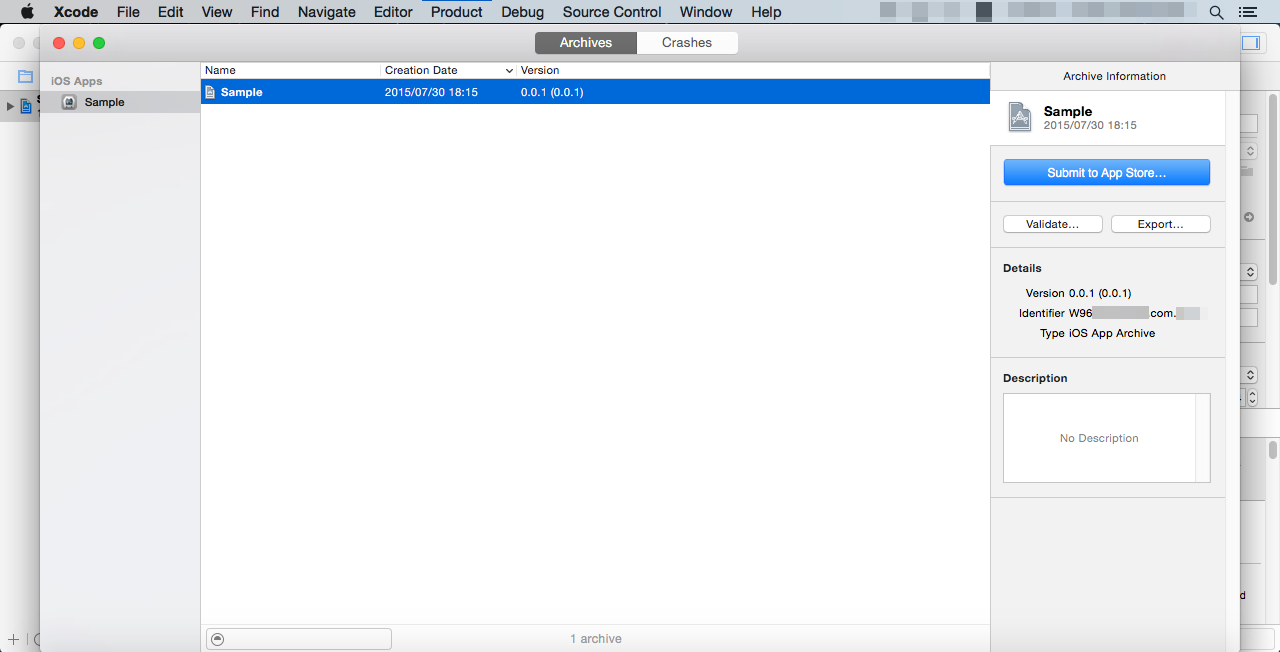Click the archive icon in Archive Information
Viewport: 1280px width, 652px height.
pyautogui.click(x=1020, y=117)
